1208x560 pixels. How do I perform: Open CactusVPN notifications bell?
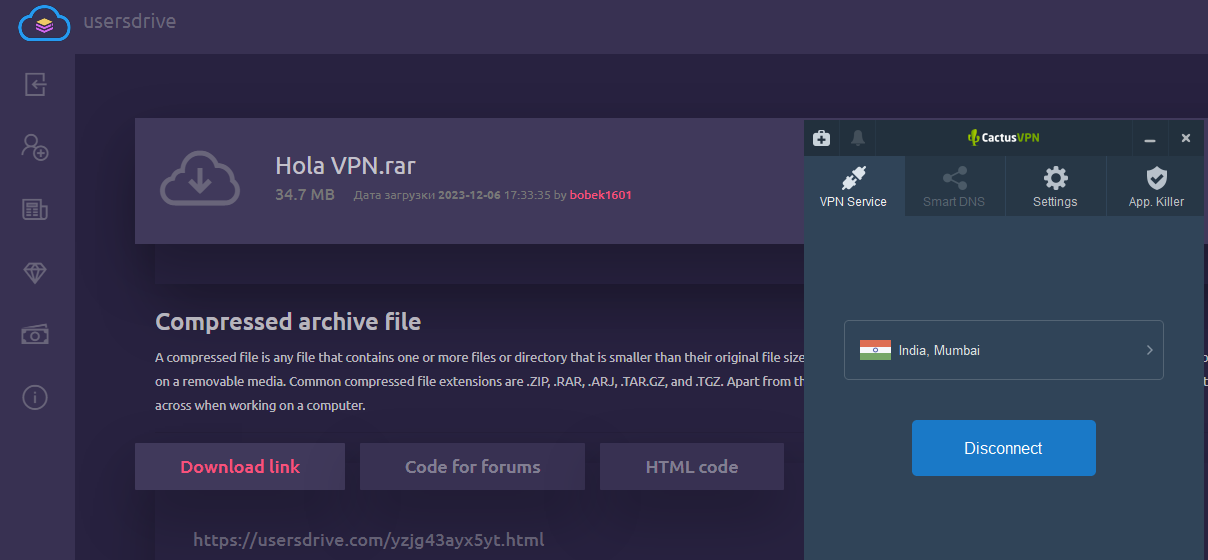[857, 138]
